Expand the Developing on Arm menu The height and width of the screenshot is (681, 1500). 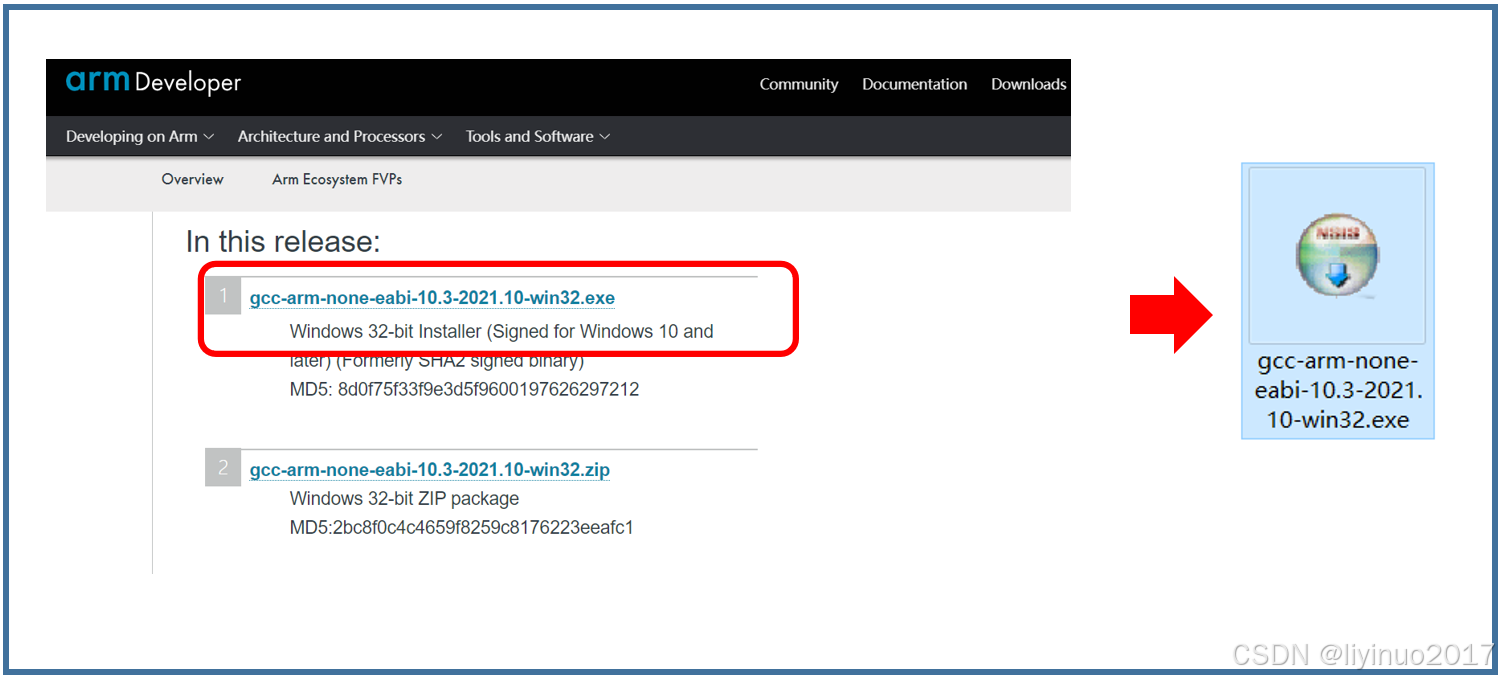[x=140, y=136]
